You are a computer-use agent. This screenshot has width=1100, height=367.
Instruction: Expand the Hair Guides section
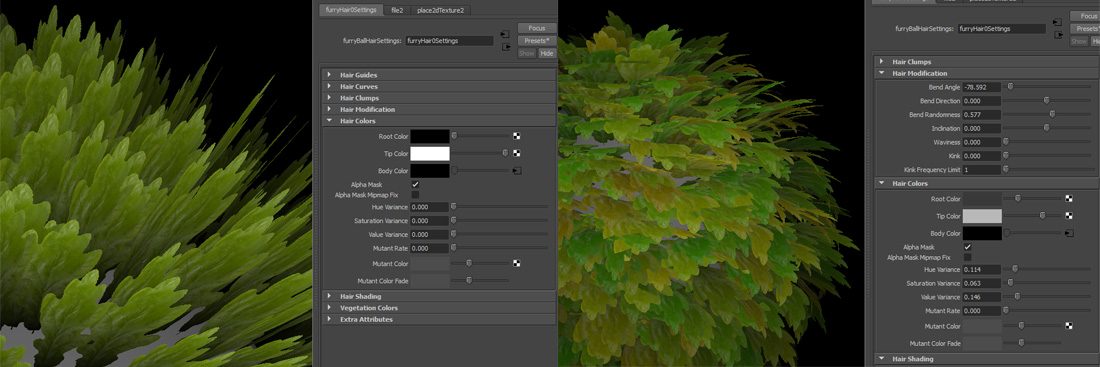(x=438, y=74)
